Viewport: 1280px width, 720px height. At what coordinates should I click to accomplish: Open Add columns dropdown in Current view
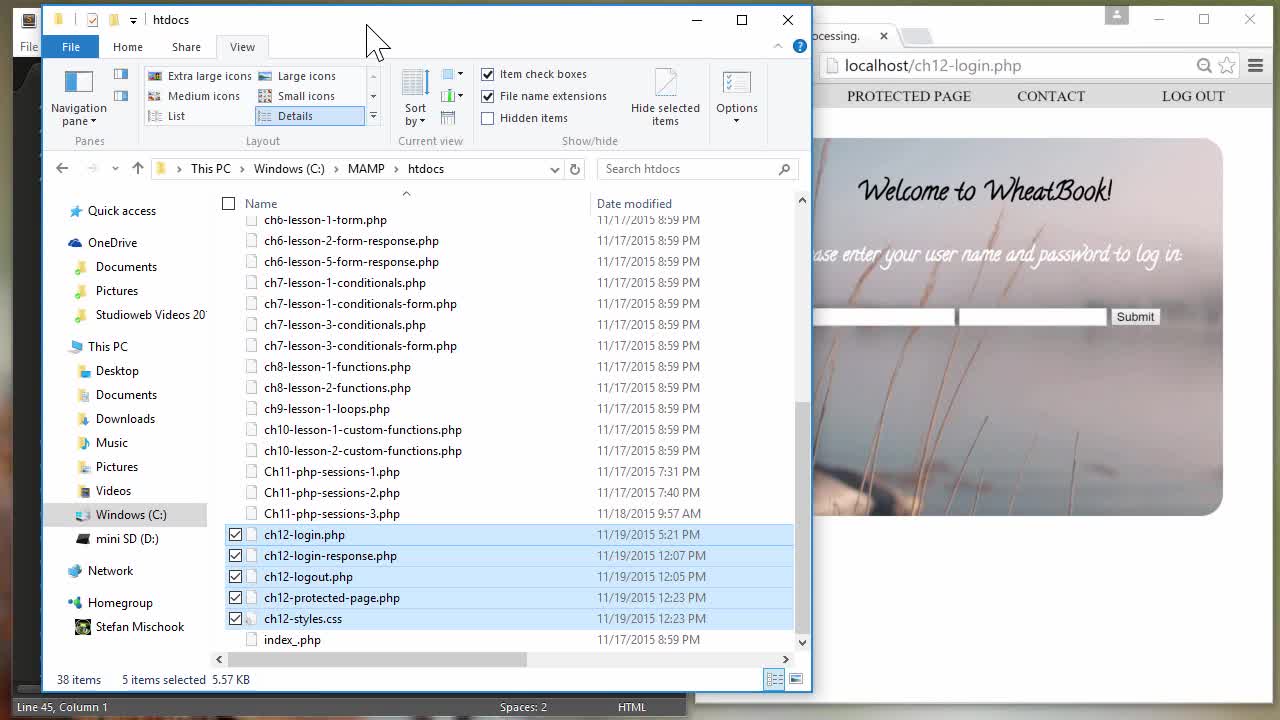(452, 96)
